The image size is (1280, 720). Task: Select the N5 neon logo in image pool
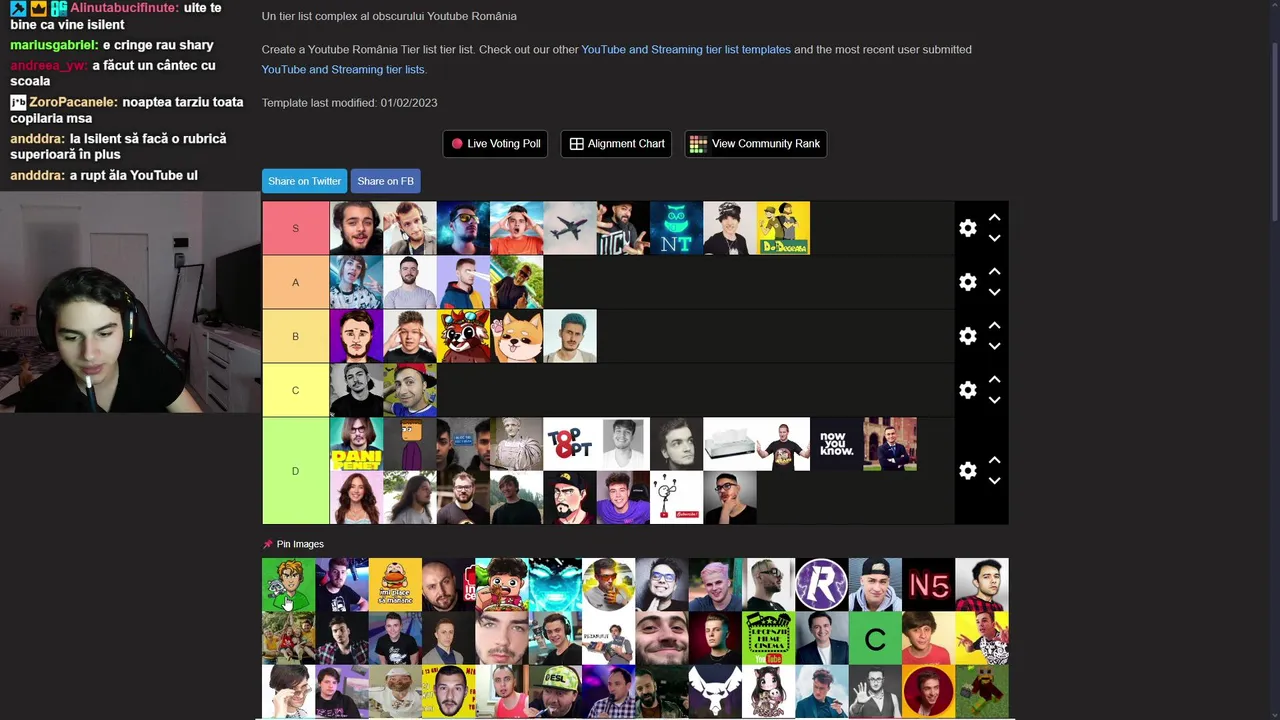[928, 584]
